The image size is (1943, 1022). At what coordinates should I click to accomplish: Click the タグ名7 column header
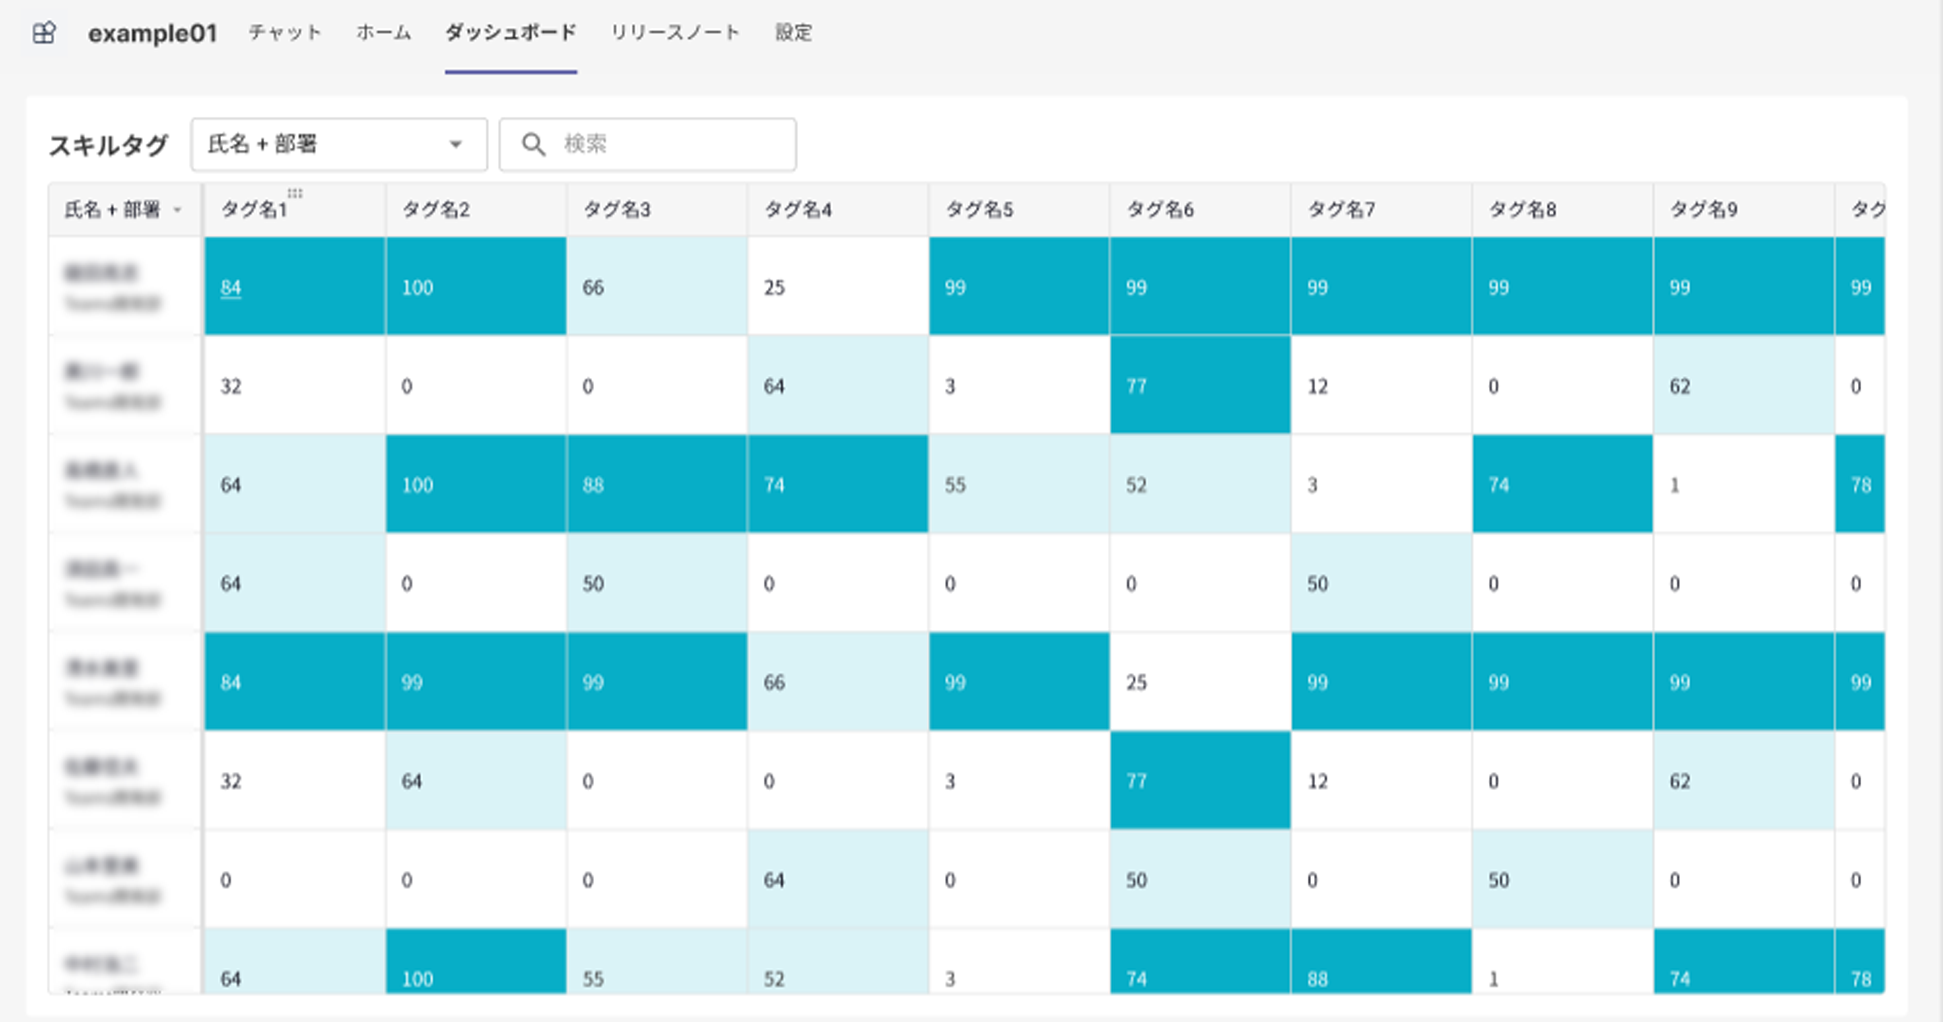point(1342,210)
